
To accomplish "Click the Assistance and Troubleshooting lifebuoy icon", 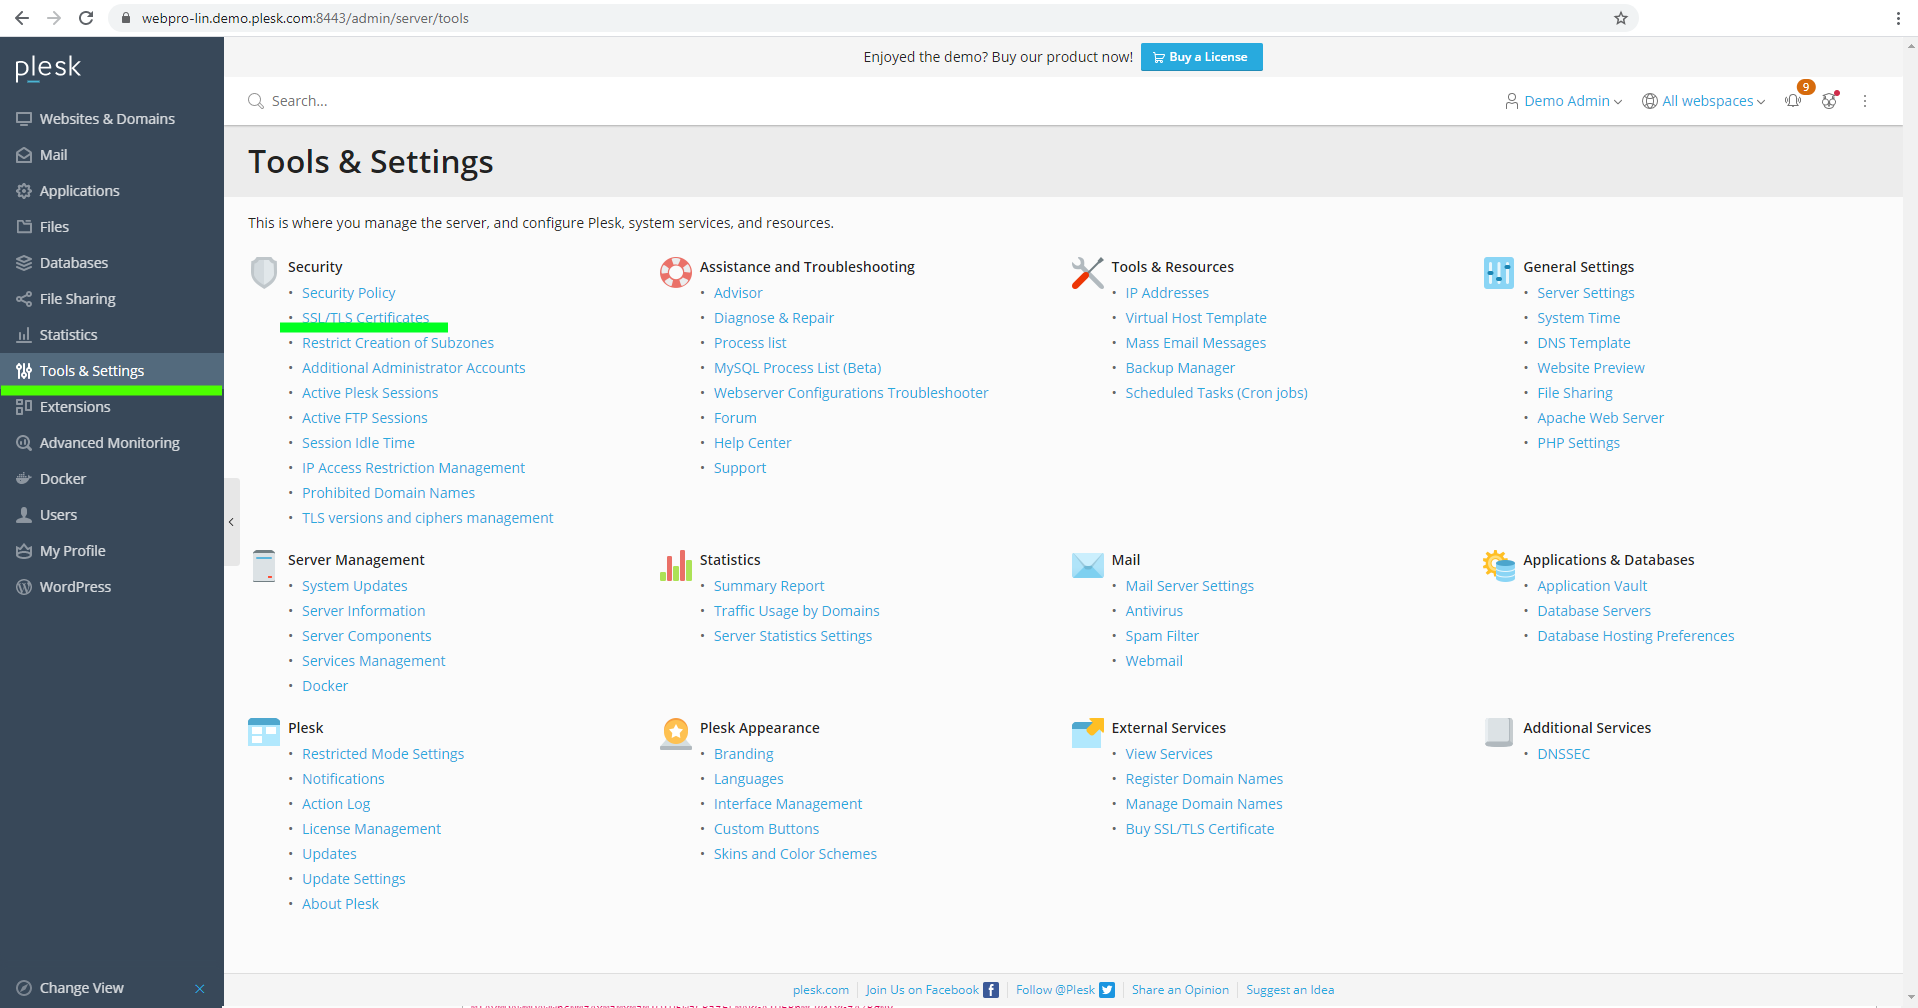I will [x=676, y=272].
